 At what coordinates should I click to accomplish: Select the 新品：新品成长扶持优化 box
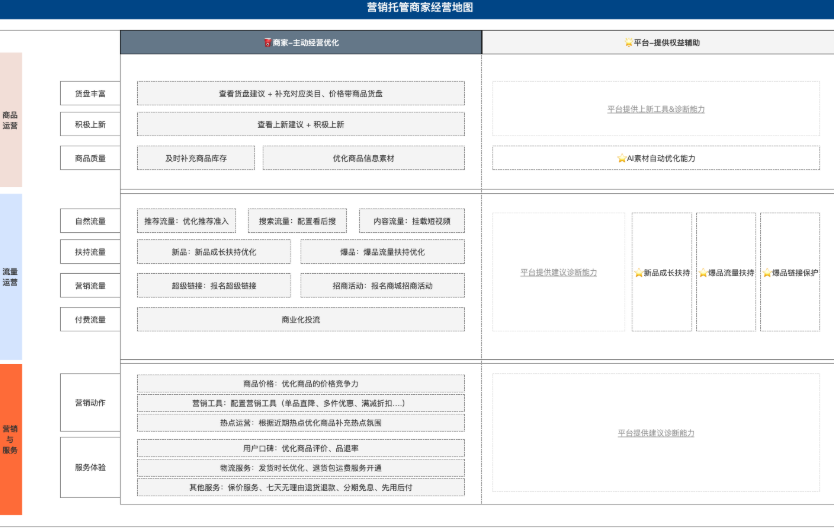(214, 252)
